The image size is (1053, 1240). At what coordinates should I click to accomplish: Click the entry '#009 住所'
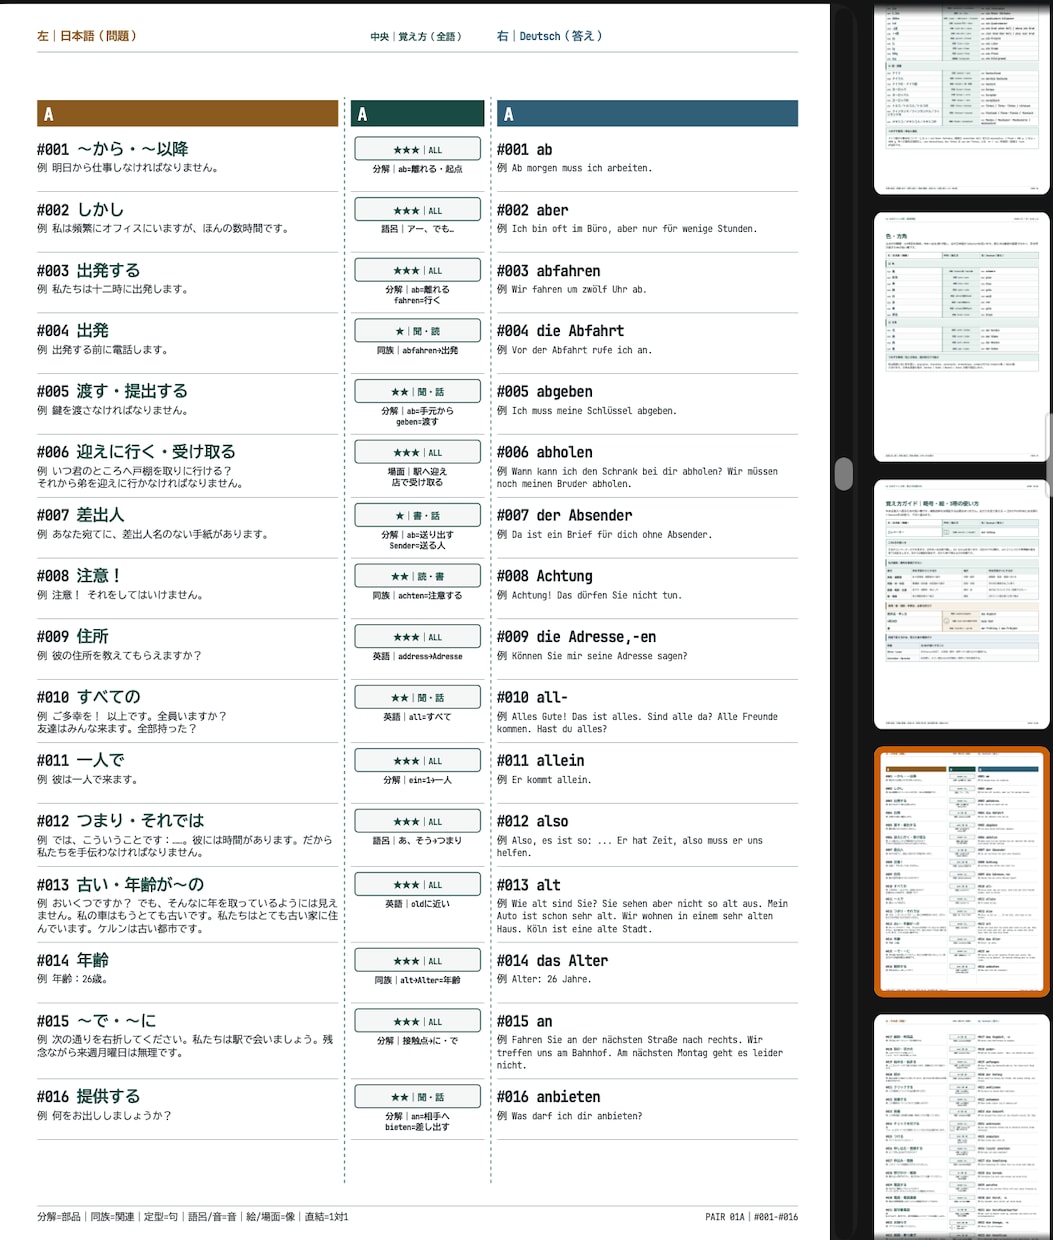[72, 637]
